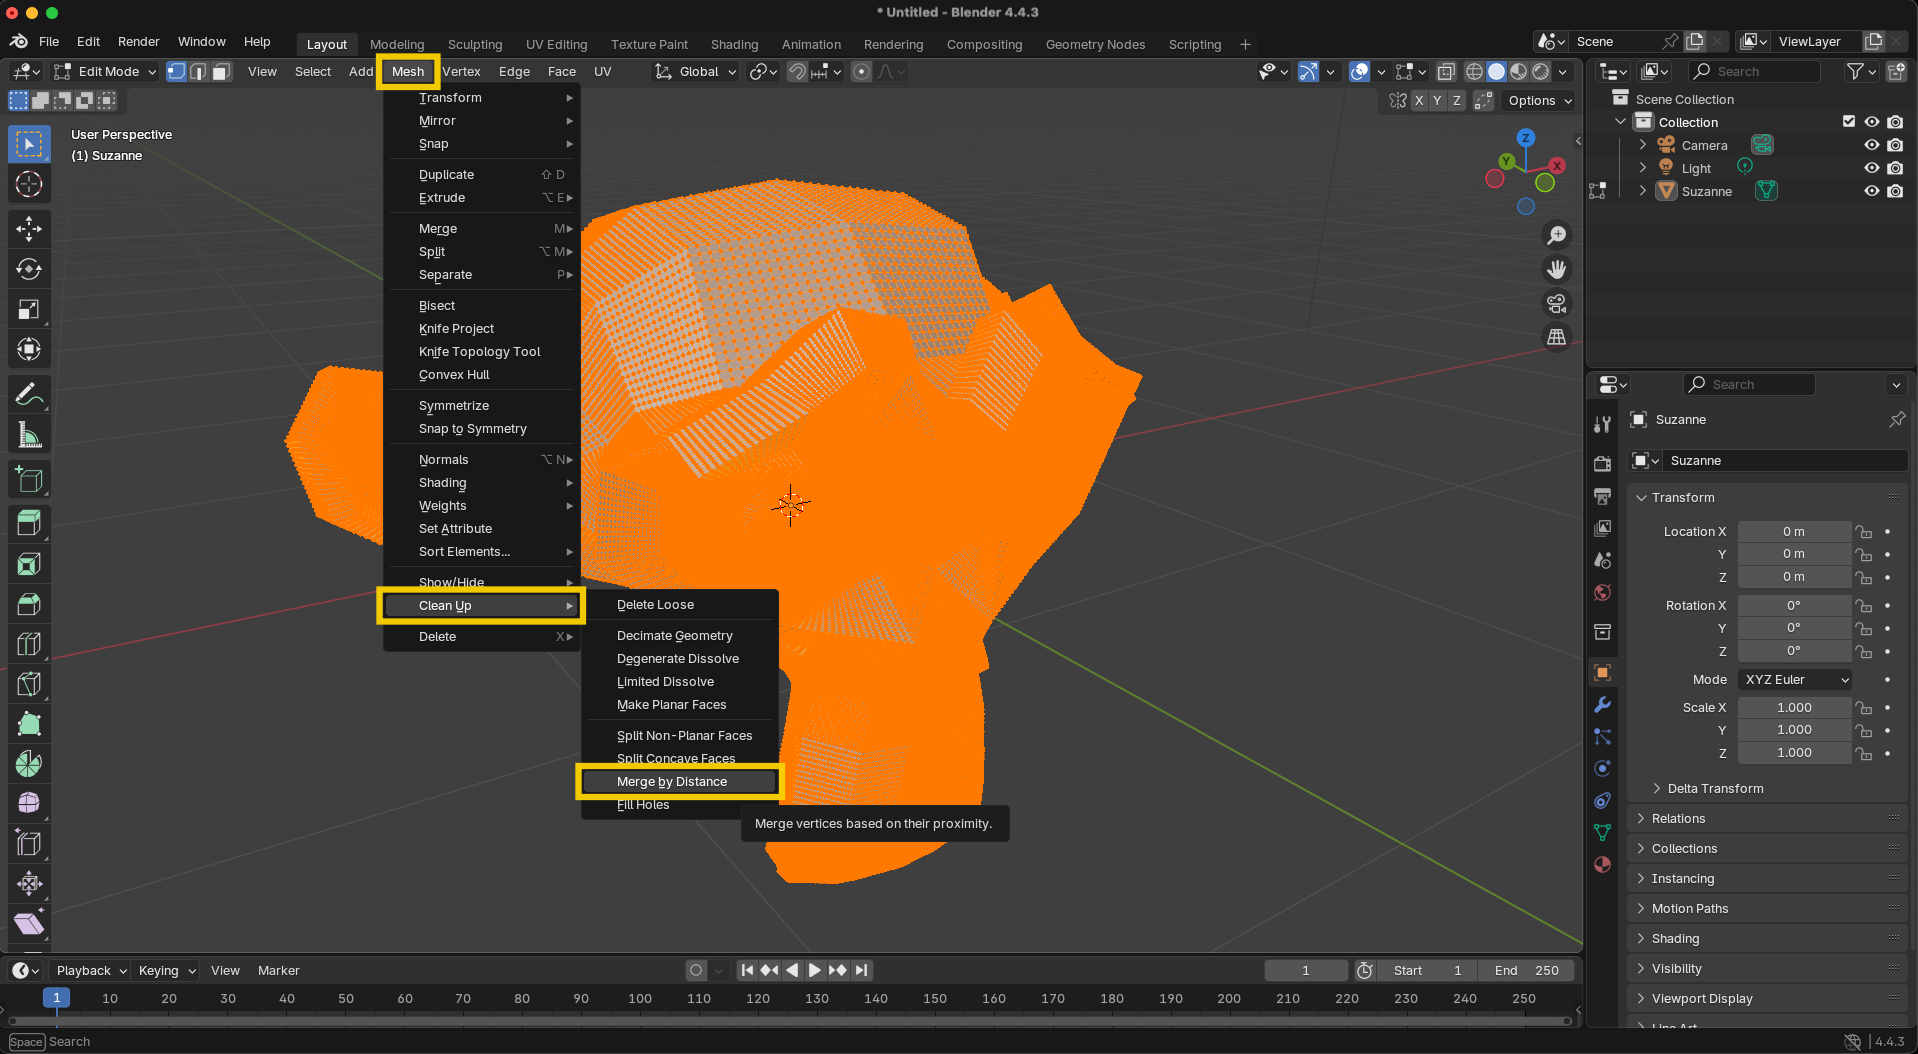The width and height of the screenshot is (1918, 1054).
Task: Select the Extrude Region tool
Action: 29,523
